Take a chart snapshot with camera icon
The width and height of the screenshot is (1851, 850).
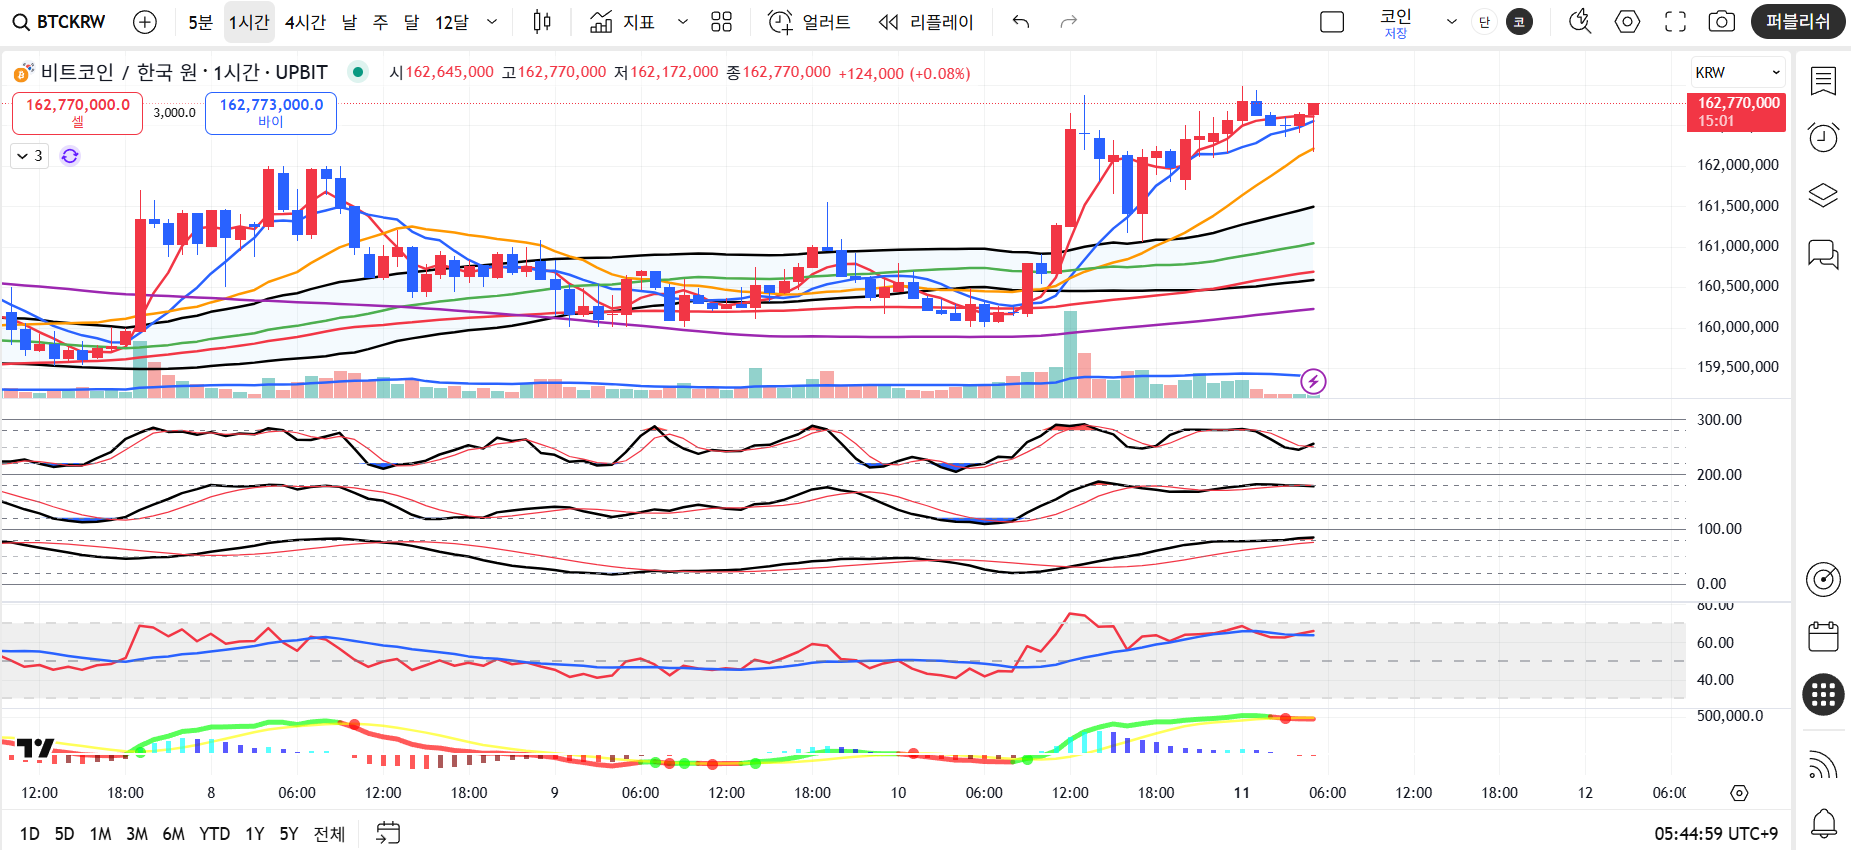click(1721, 22)
